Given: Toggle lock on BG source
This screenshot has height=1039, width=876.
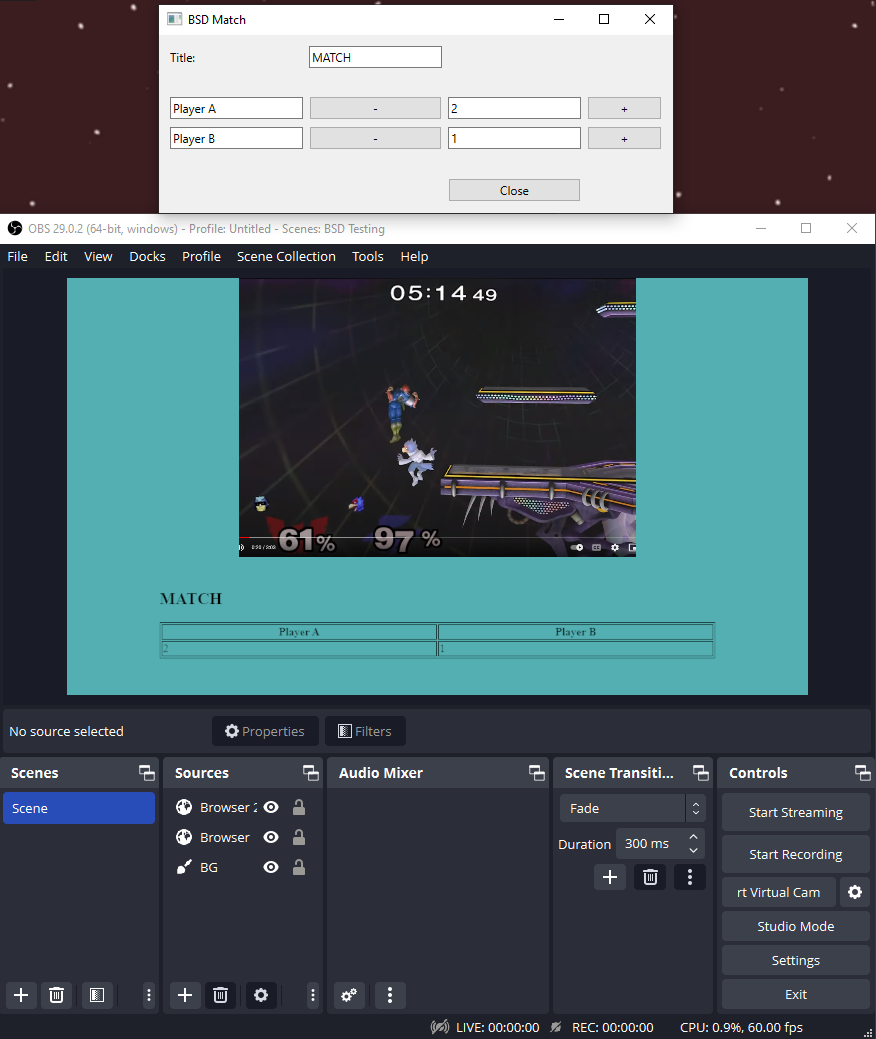Looking at the screenshot, I should point(299,867).
